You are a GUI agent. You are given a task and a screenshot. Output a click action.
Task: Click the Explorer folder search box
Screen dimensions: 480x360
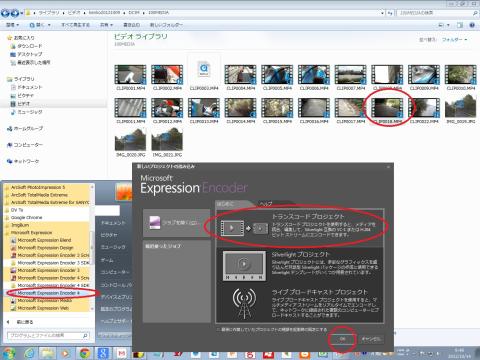click(438, 13)
